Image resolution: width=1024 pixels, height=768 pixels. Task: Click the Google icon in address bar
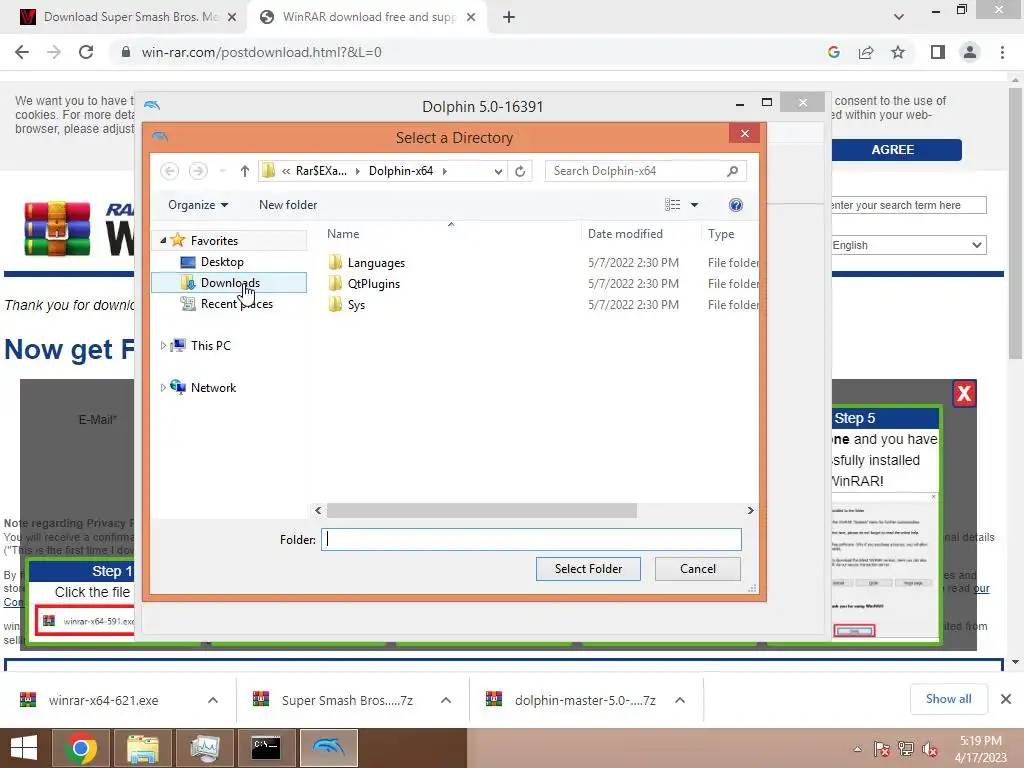click(x=833, y=52)
